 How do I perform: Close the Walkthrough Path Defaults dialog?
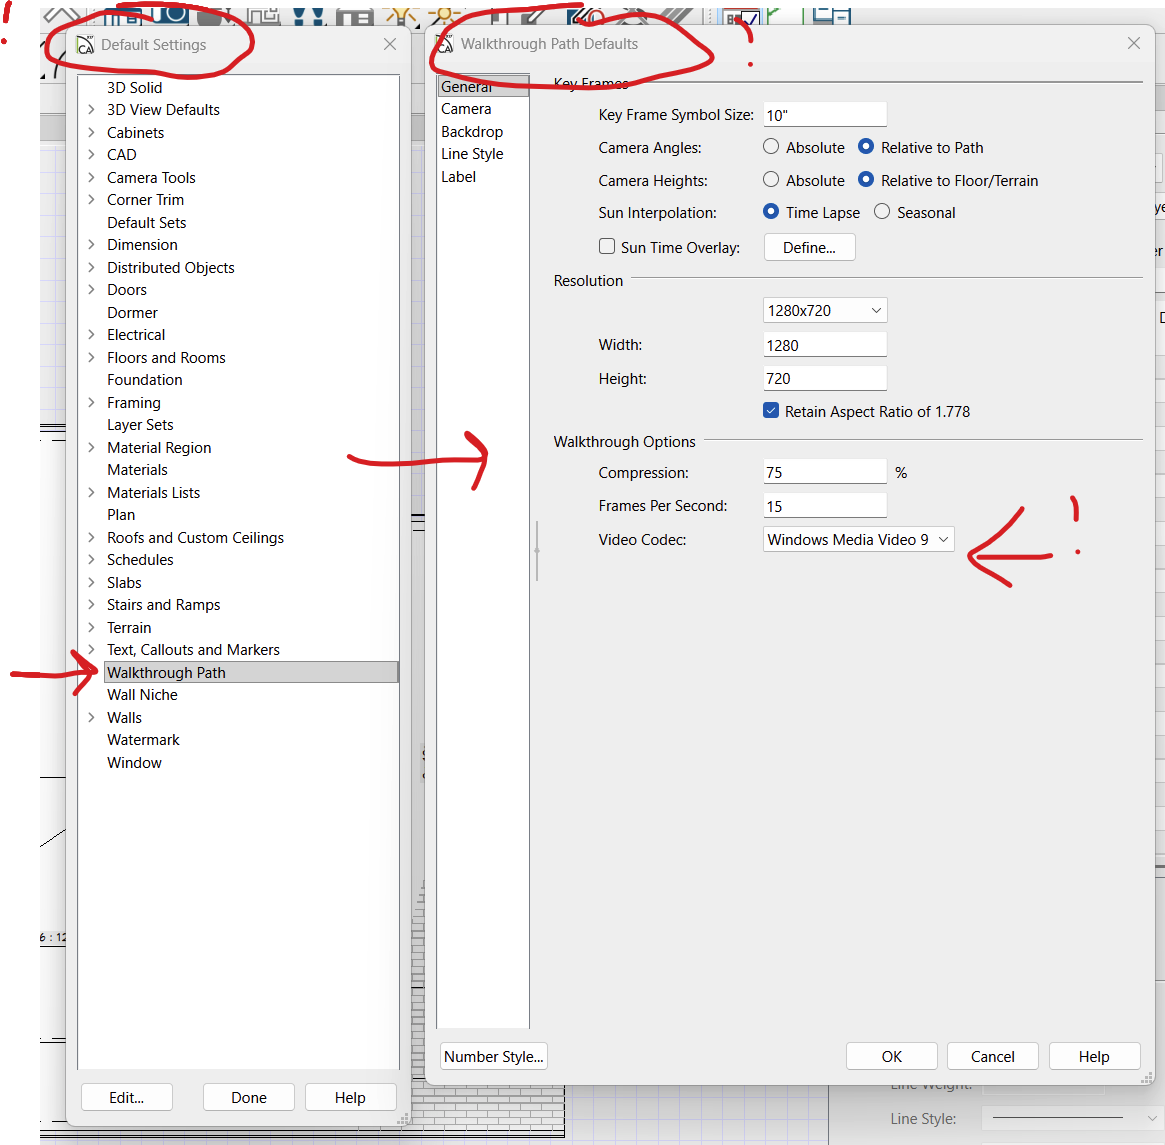[x=1133, y=44]
